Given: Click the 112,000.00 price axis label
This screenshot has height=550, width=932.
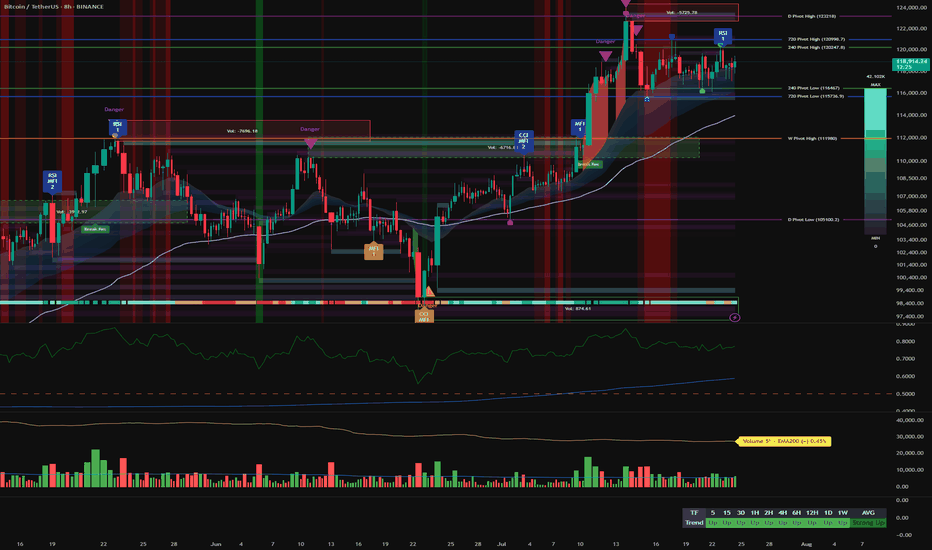Looking at the screenshot, I should coord(912,138).
